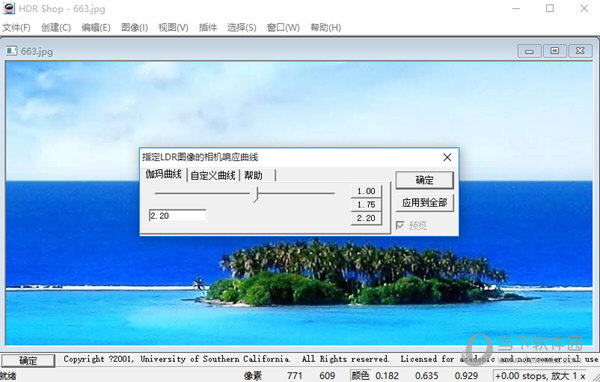
Task: Click the 663.jpg document icon
Action: click(x=12, y=51)
